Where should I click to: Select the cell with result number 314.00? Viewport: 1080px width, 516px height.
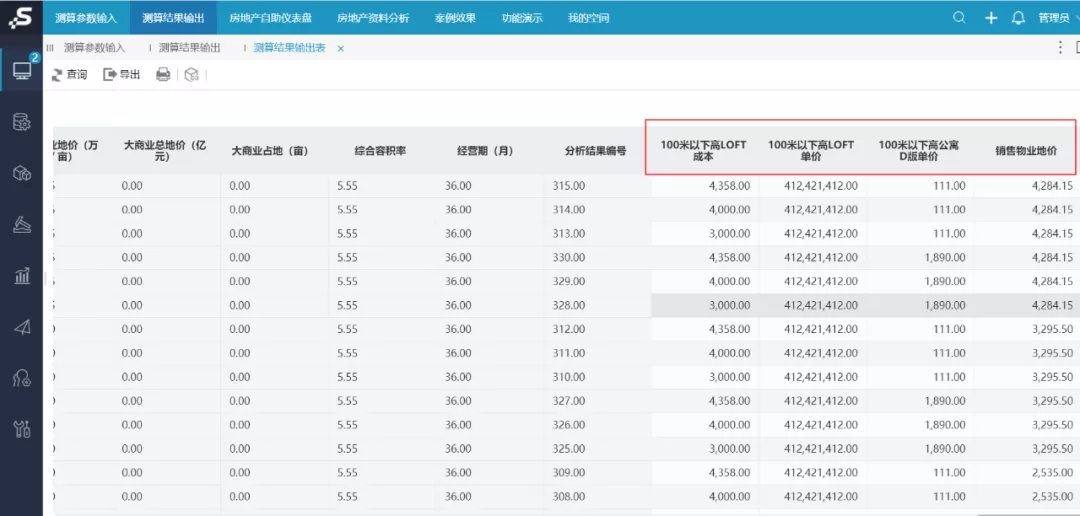[x=597, y=209]
